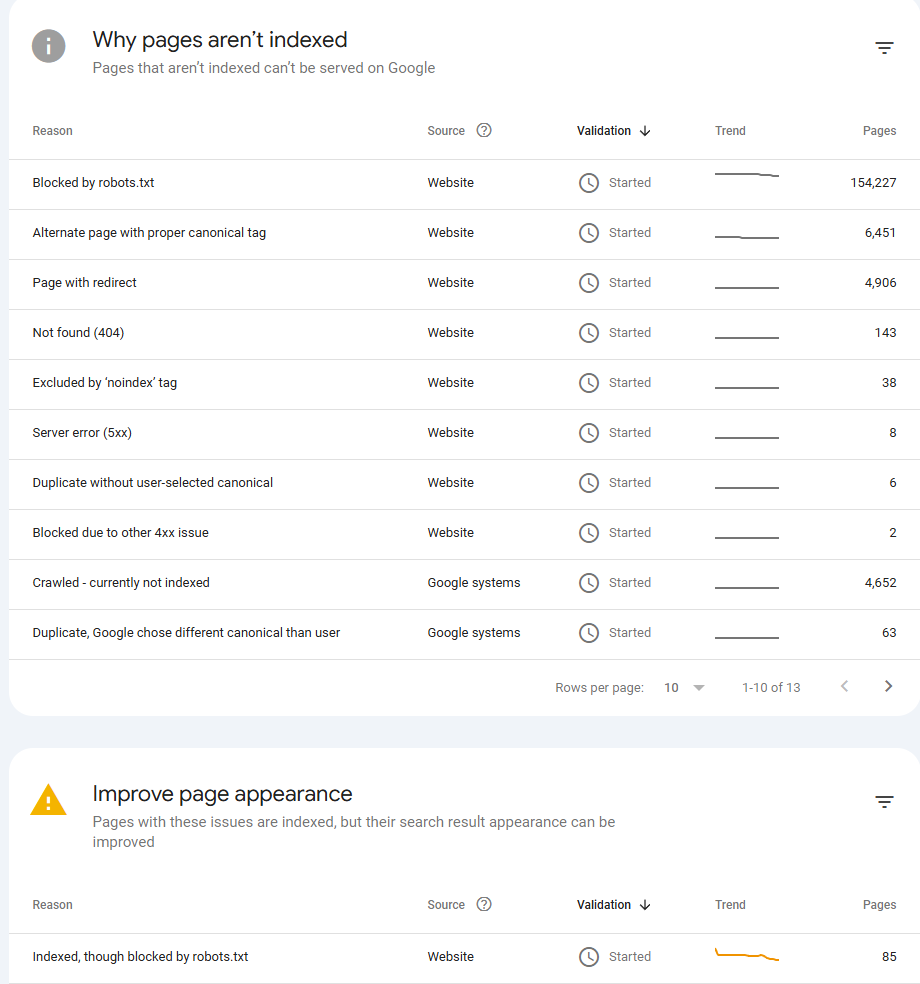Click the yellow warning triangle icon
This screenshot has width=920, height=984.
(48, 800)
